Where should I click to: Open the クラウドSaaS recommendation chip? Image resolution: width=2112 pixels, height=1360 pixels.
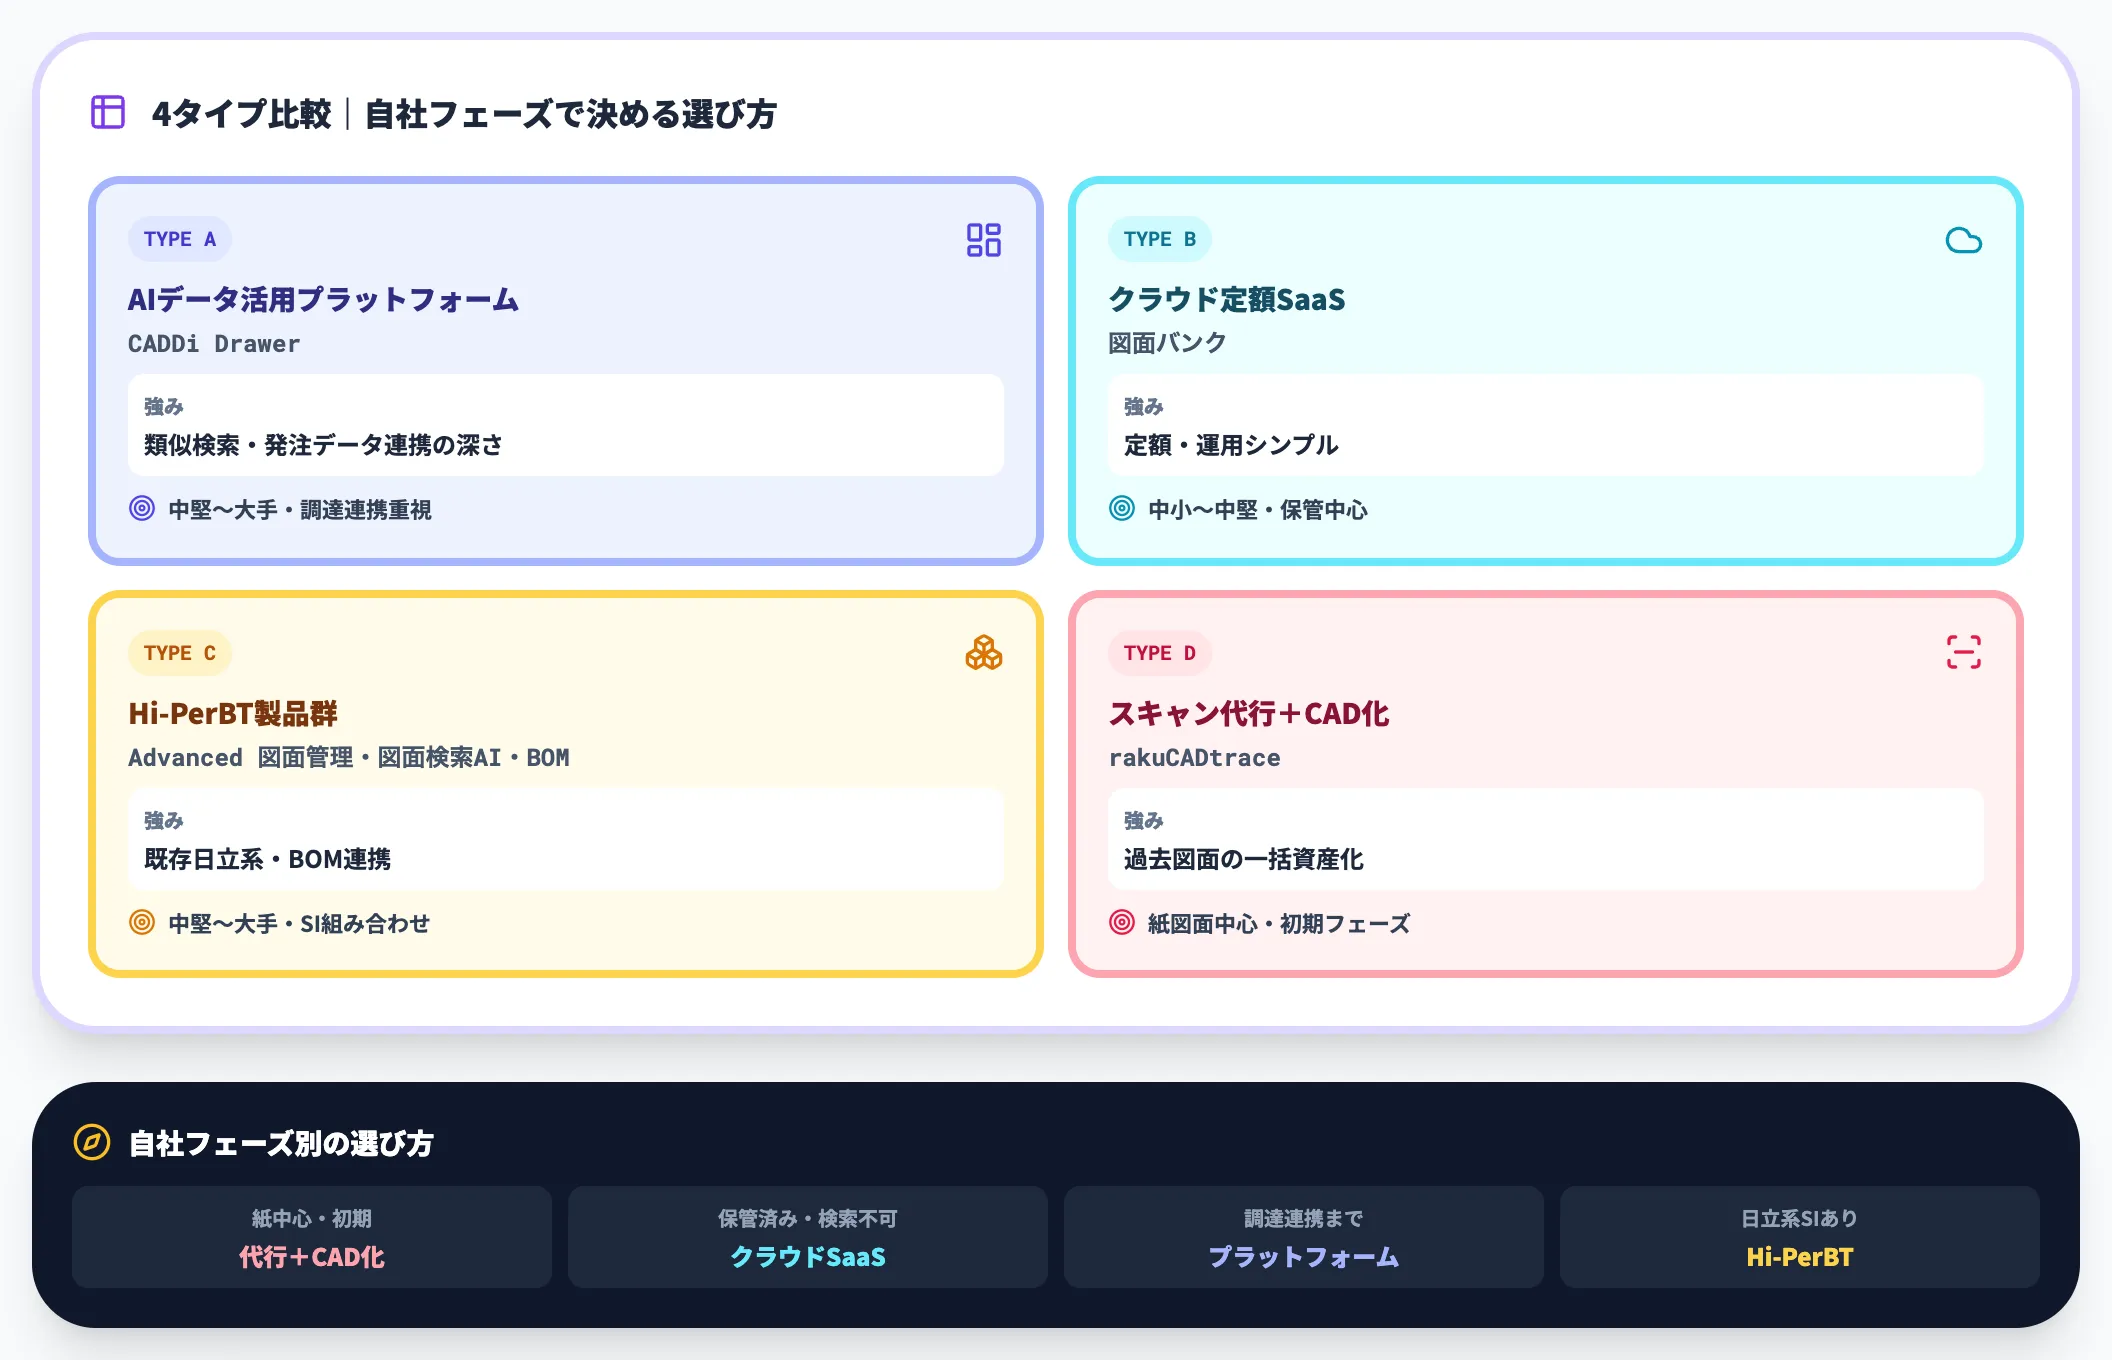click(807, 1238)
